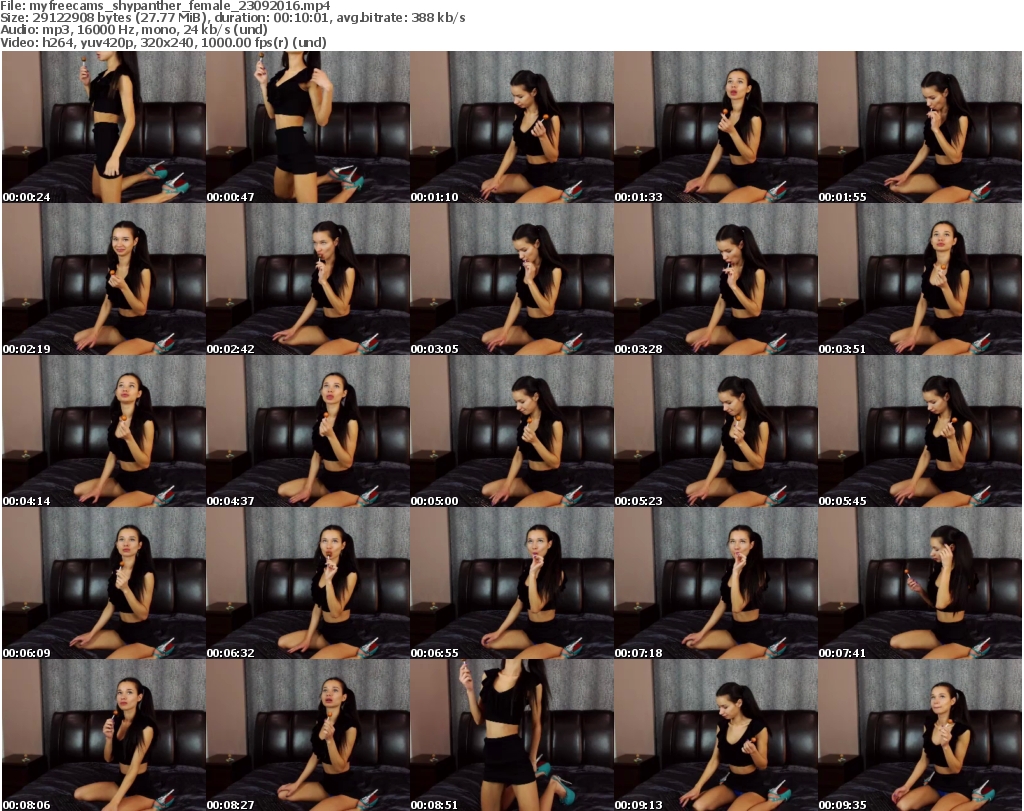Select the thumbnail labeled 00:06:55
Viewport: 1024px width, 811px height.
tap(511, 583)
